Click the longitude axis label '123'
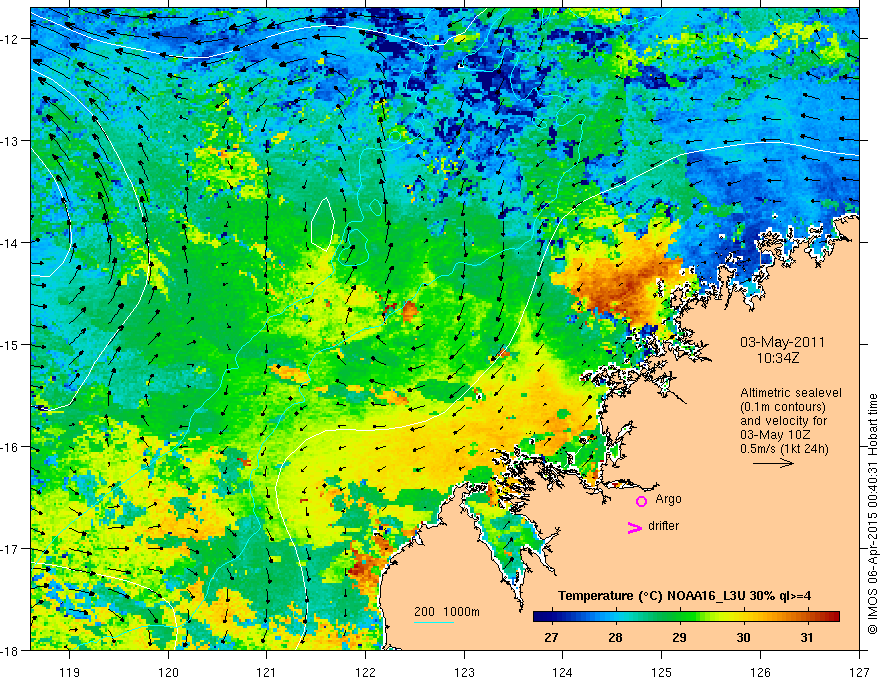This screenshot has height=680, width=880. 464,672
